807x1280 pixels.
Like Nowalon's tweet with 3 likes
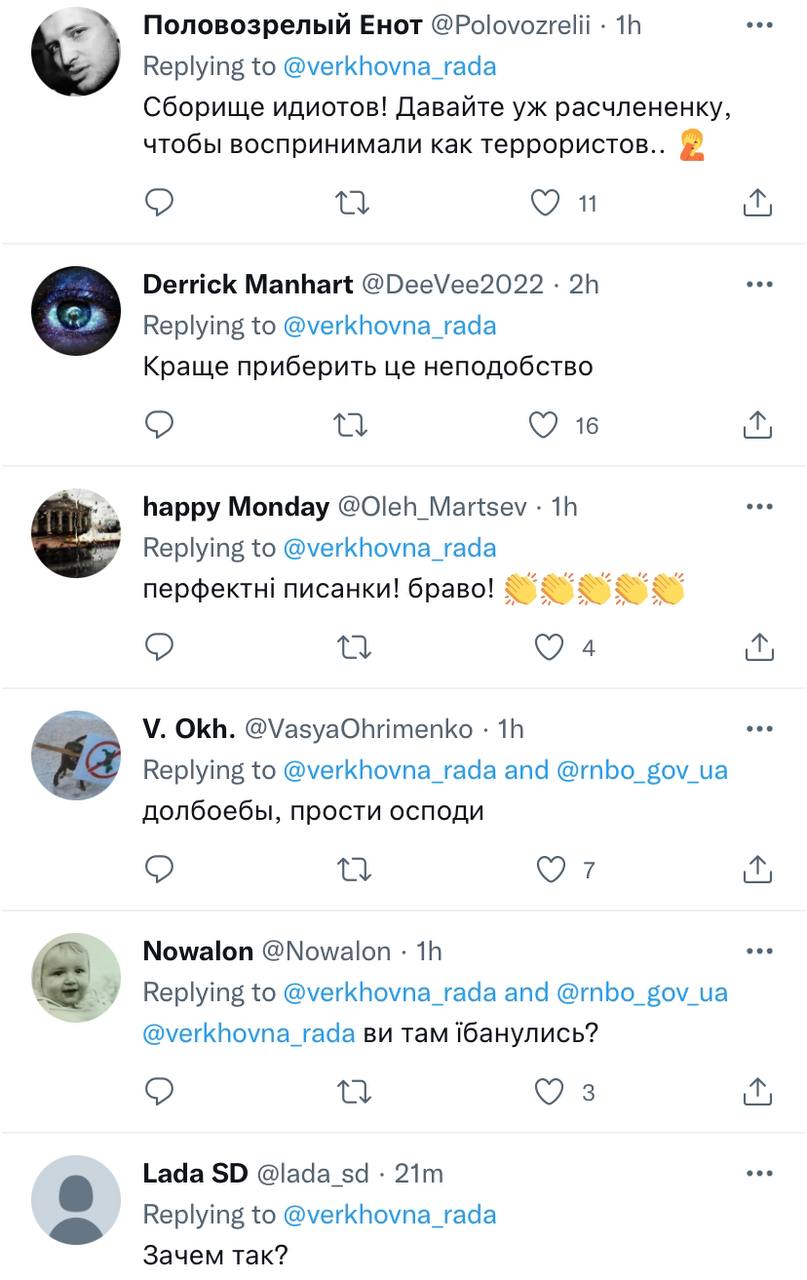pyautogui.click(x=550, y=1092)
